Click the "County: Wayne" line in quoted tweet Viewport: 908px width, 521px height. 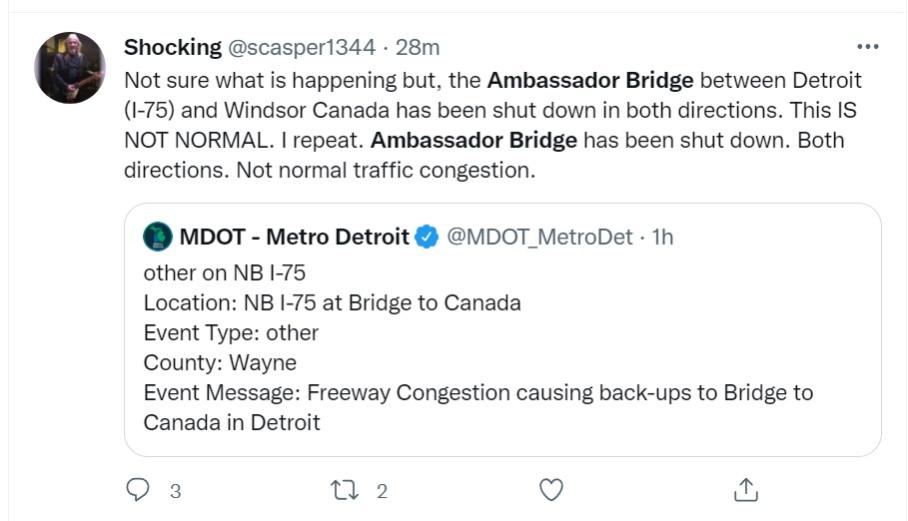point(220,362)
